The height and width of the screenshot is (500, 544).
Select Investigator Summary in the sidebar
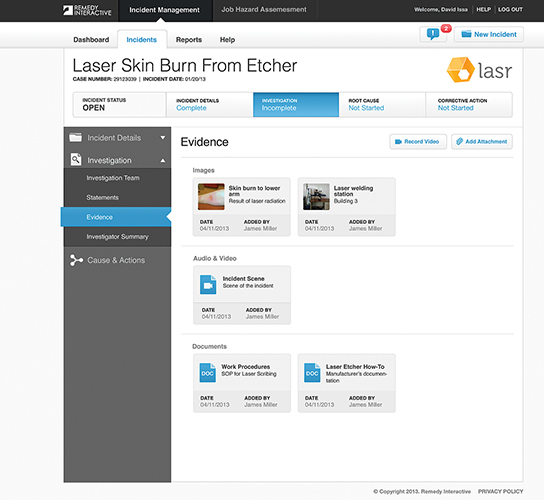coord(117,237)
